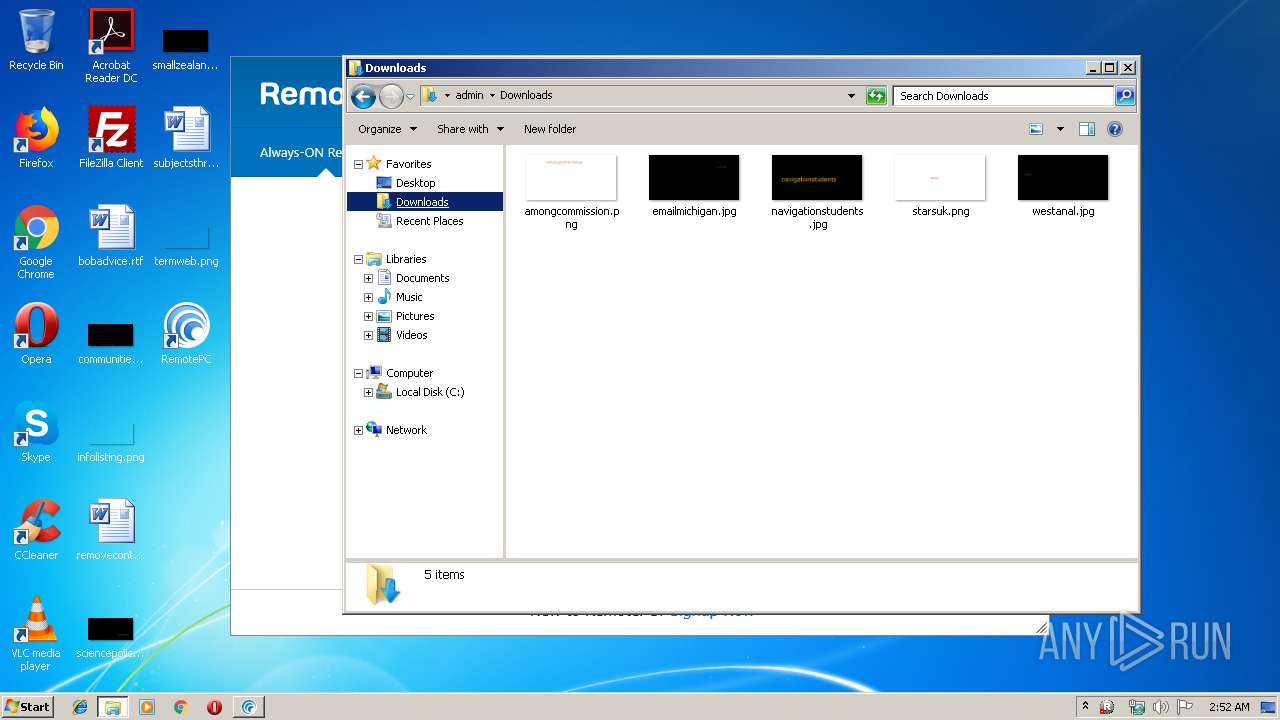Image resolution: width=1280 pixels, height=720 pixels.
Task: Click the Downloads breadcrumb in address bar
Action: click(x=526, y=96)
